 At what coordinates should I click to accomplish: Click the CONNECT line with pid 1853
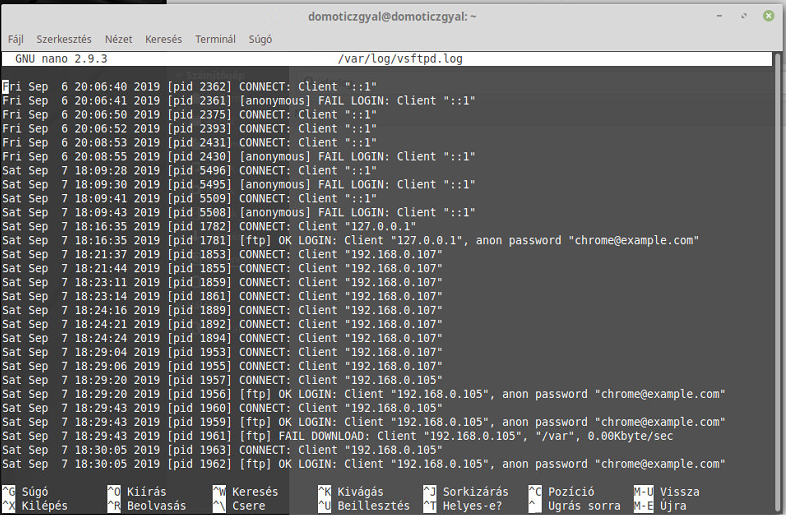[x=223, y=255]
